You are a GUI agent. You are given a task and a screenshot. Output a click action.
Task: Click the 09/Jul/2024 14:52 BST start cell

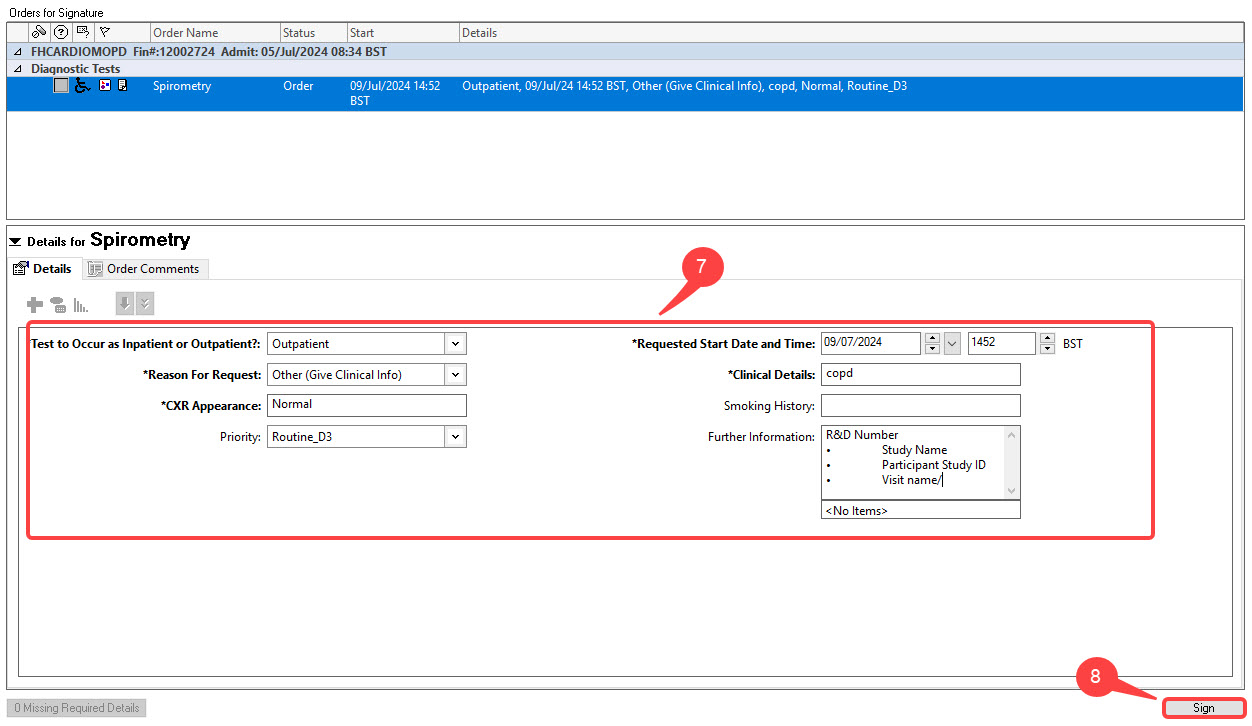point(395,94)
